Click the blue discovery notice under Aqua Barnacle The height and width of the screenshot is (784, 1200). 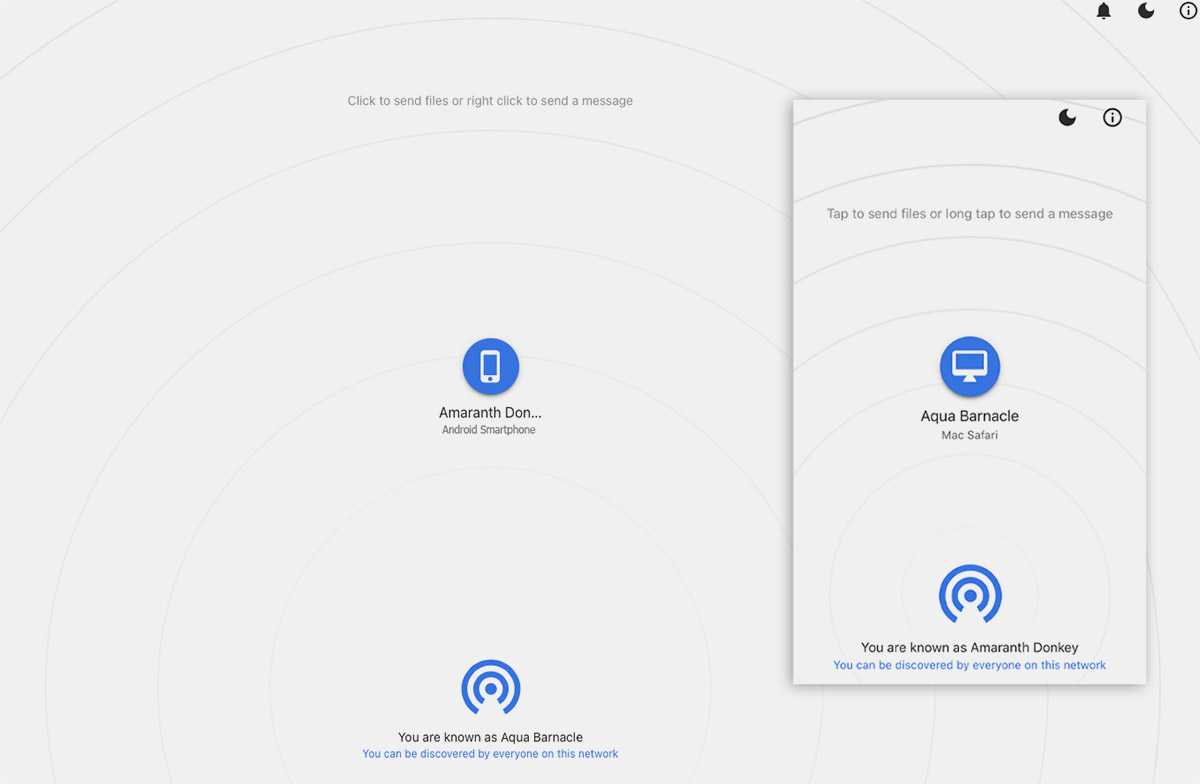[490, 754]
